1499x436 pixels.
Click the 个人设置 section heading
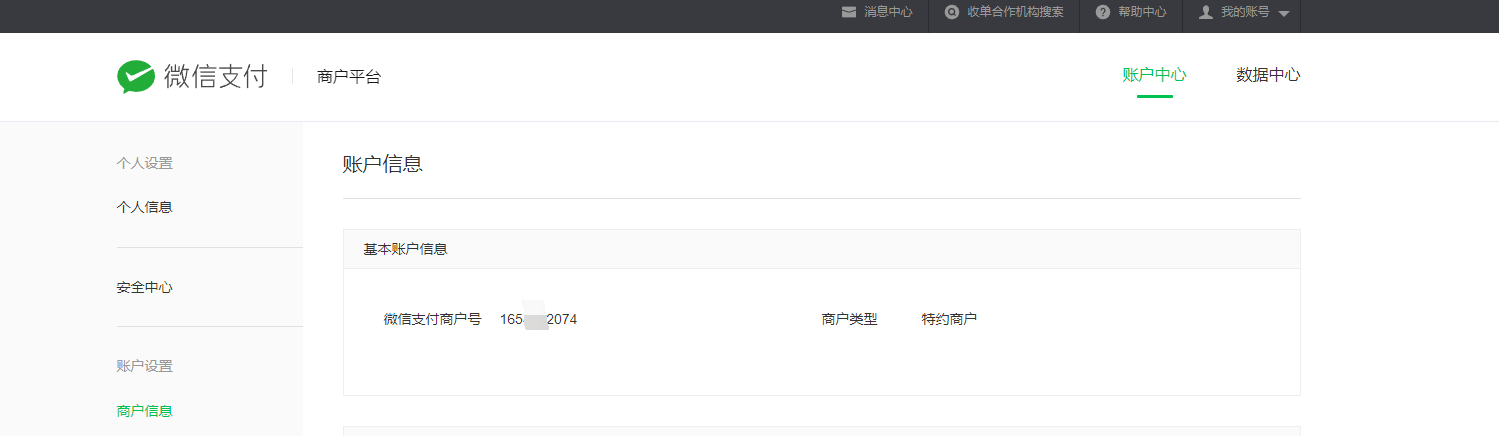point(144,163)
